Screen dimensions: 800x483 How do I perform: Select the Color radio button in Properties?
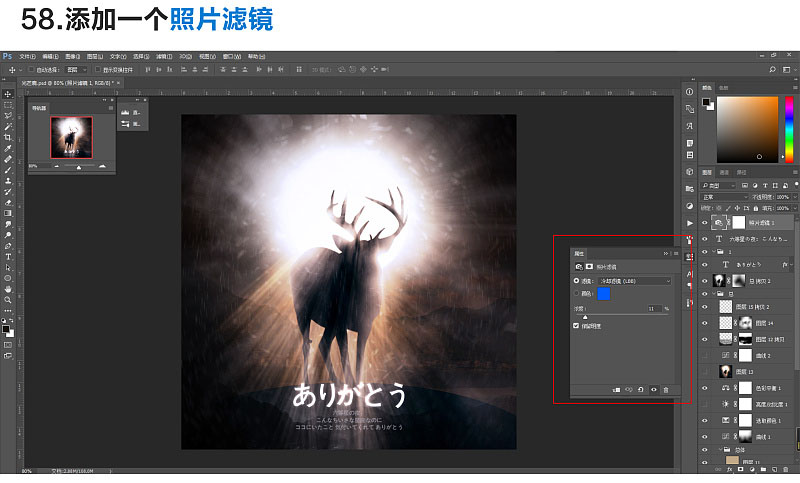[576, 293]
